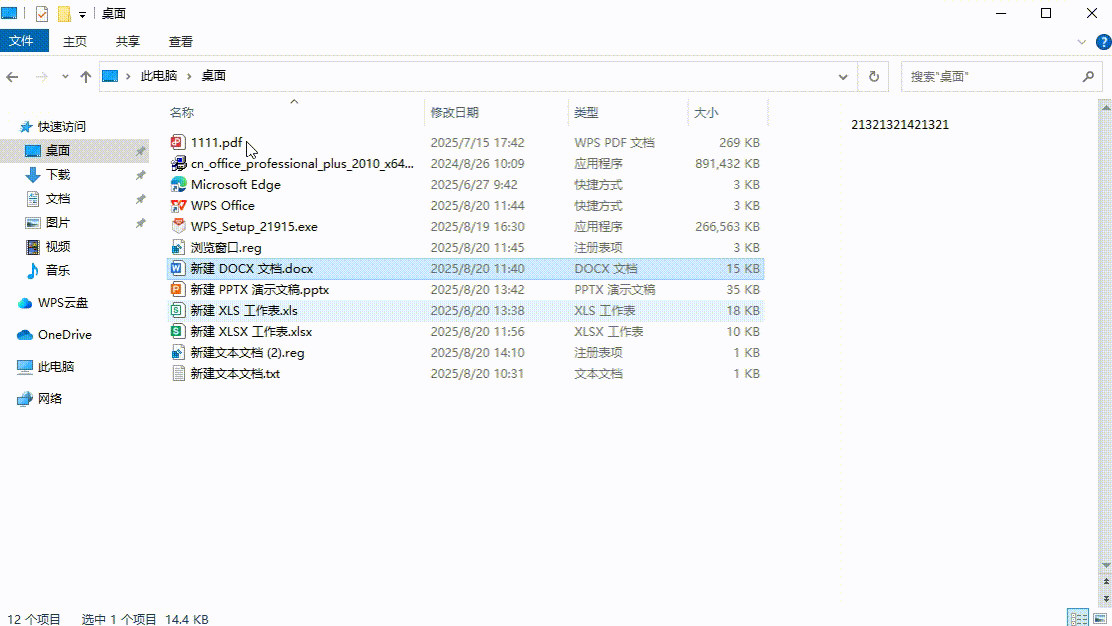Go up one folder level arrow
The height and width of the screenshot is (626, 1112).
pyautogui.click(x=86, y=77)
